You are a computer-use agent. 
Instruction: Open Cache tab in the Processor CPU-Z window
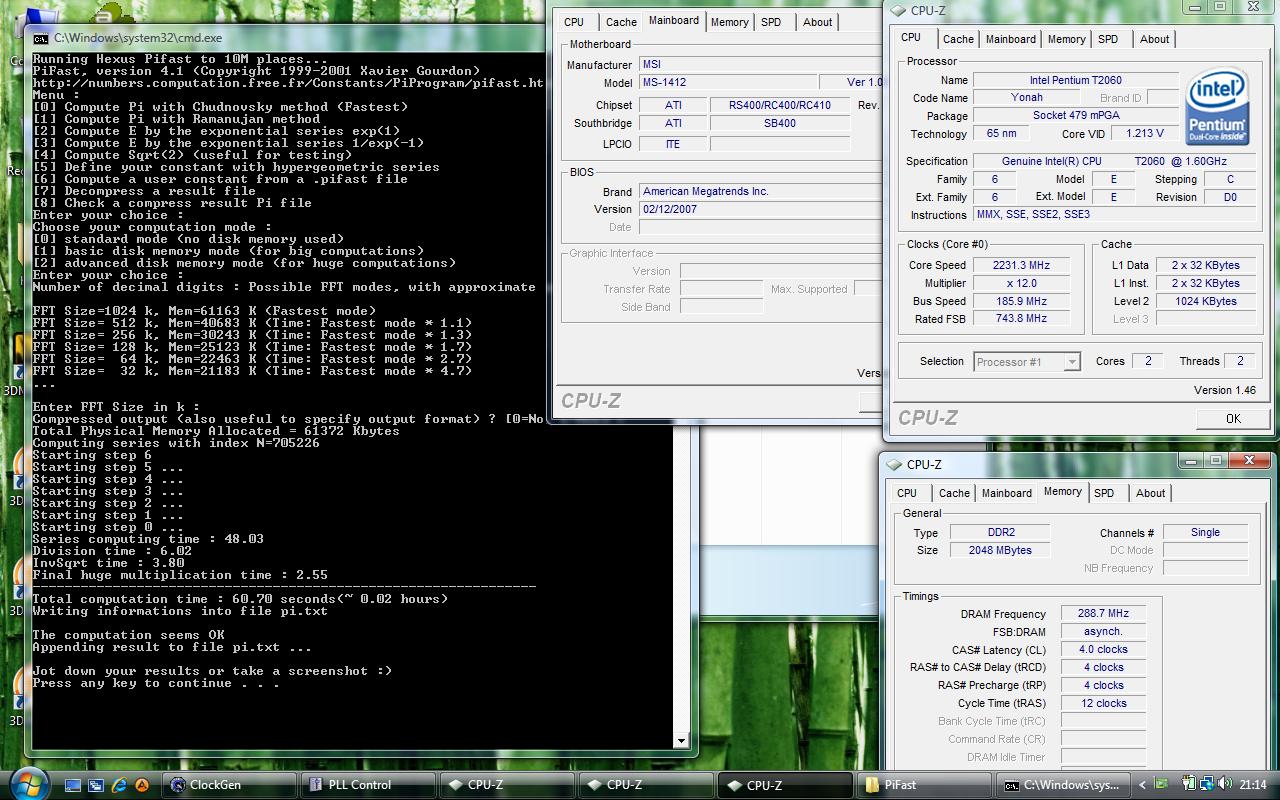pos(958,39)
